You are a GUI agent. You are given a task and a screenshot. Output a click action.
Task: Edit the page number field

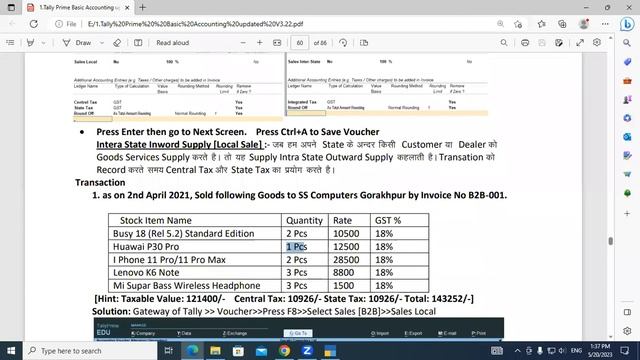coord(300,43)
